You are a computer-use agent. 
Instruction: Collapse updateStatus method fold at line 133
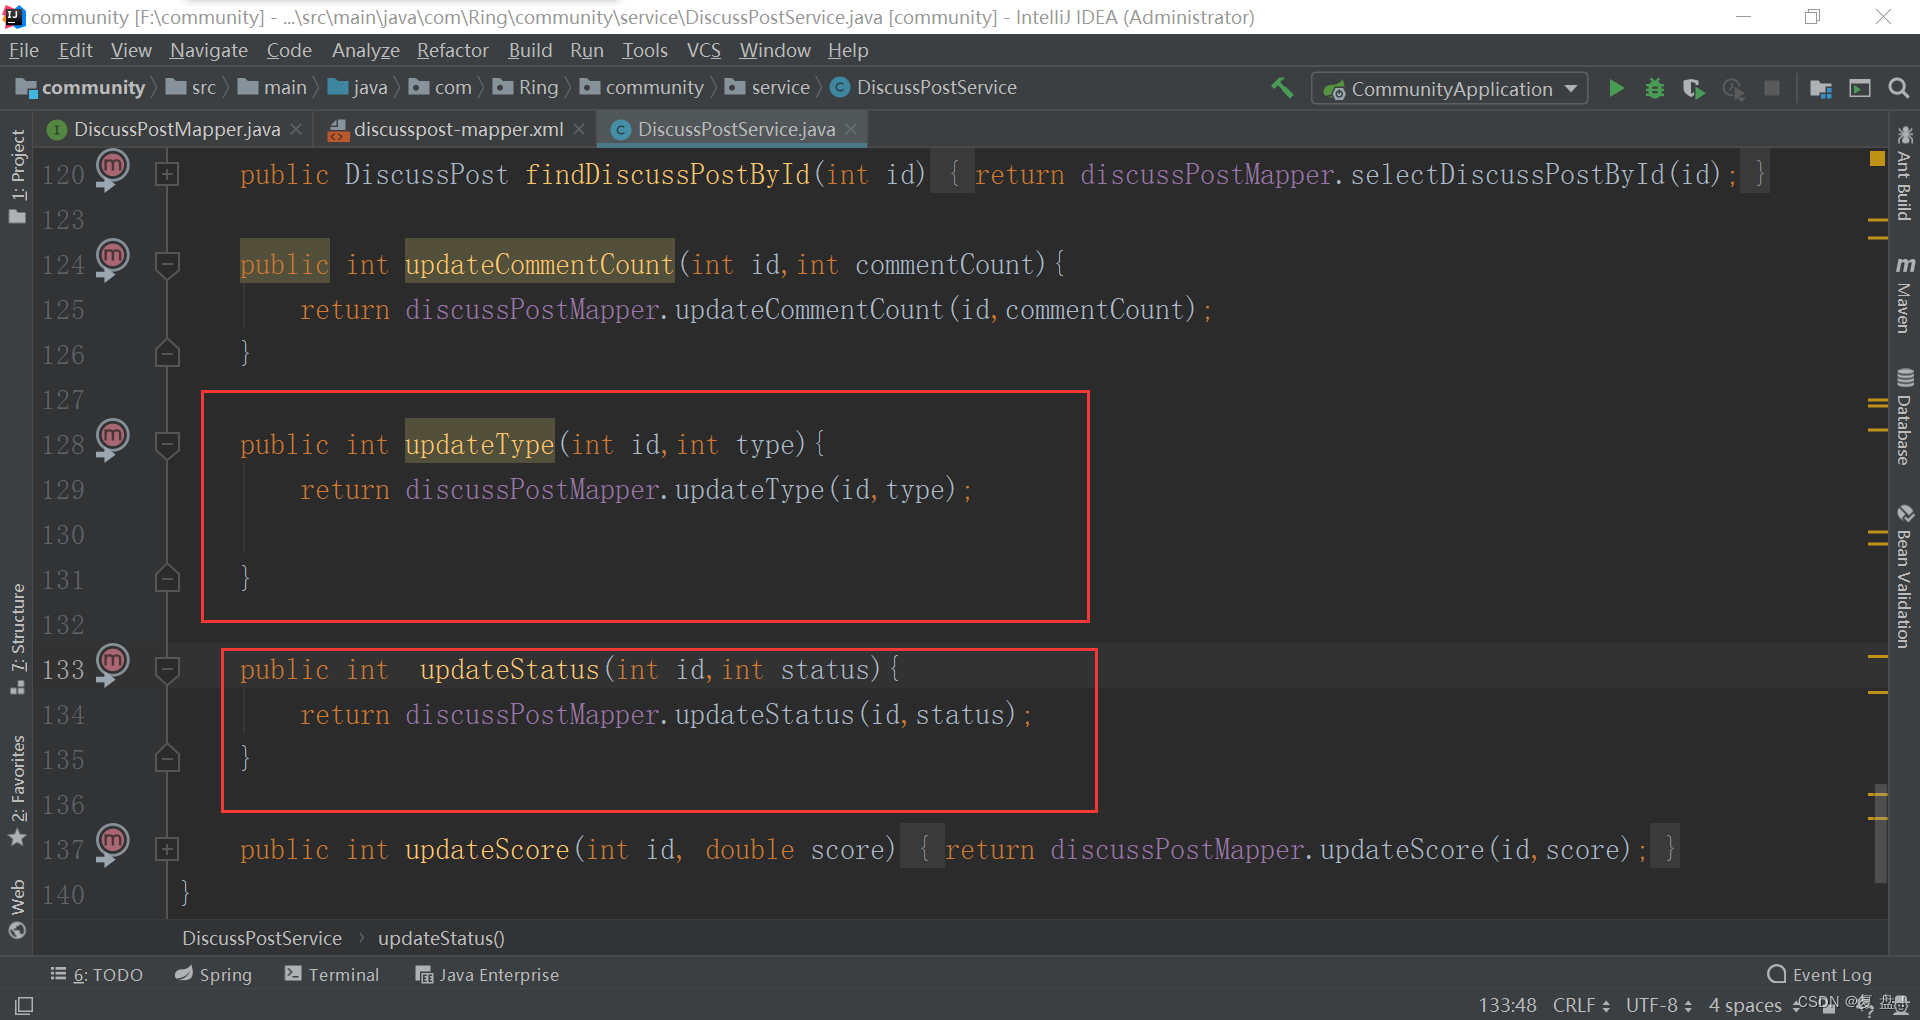[167, 669]
